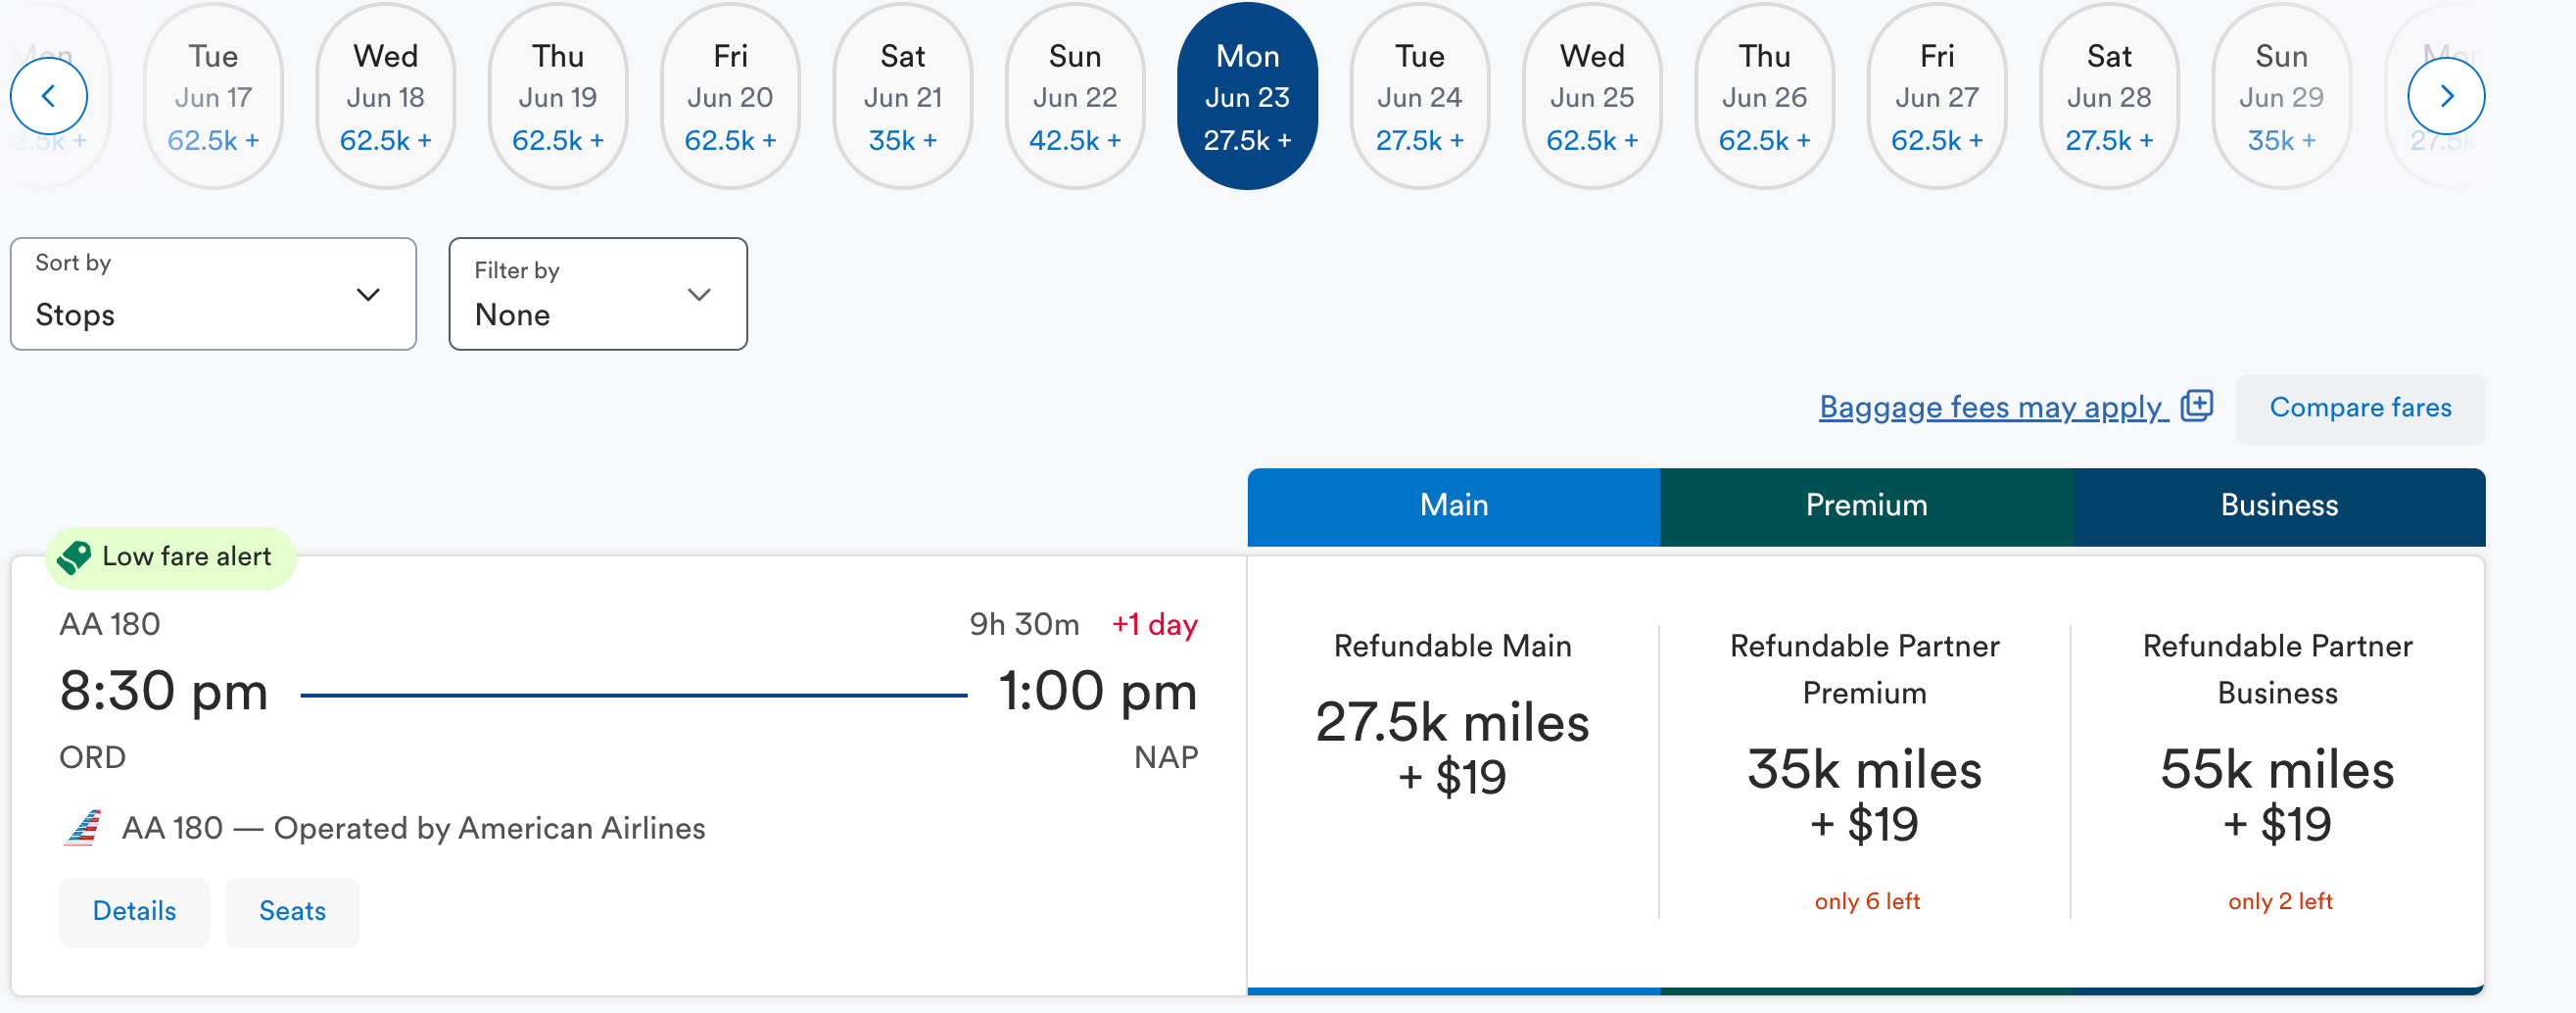Viewport: 2576px width, 1013px height.
Task: Select the Premium cabin tab
Action: 1866,506
